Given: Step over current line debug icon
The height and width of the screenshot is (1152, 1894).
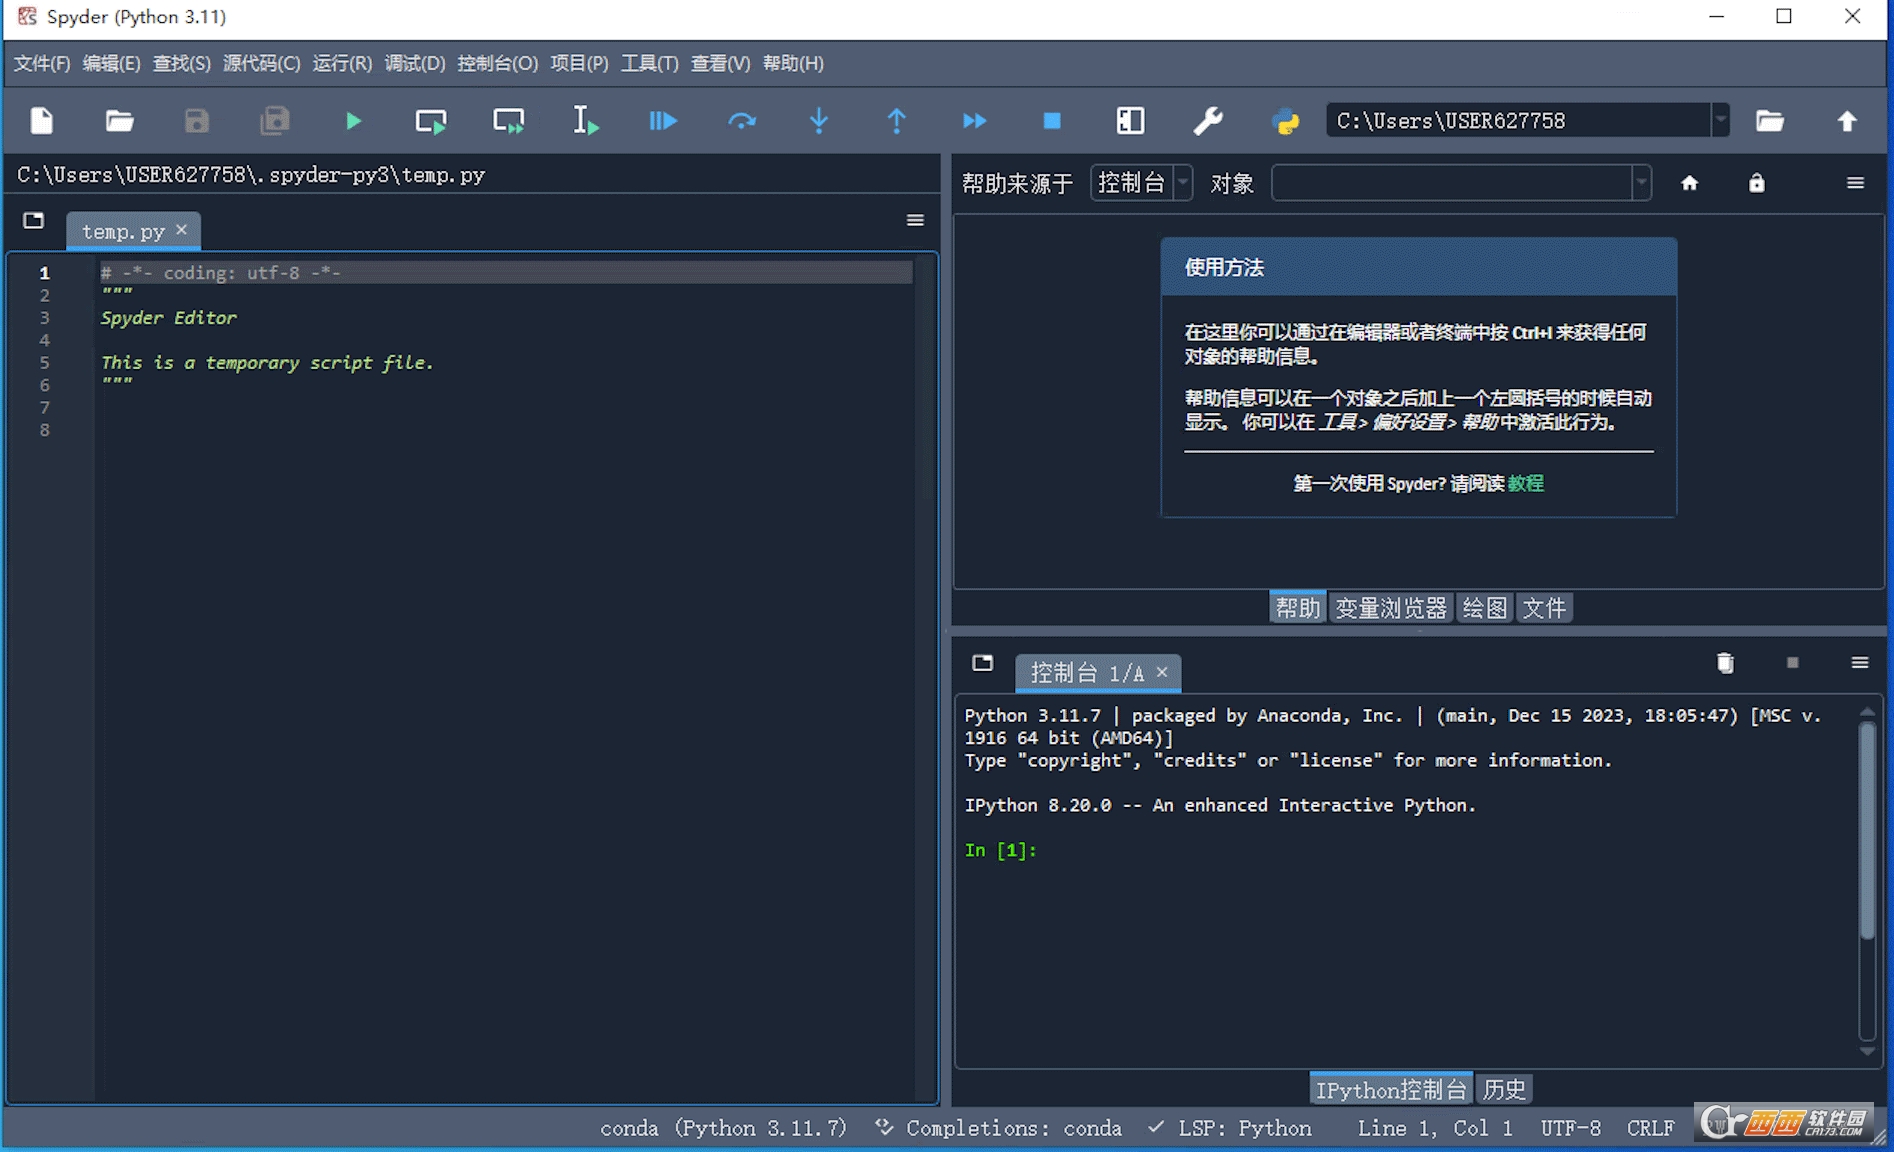Looking at the screenshot, I should (x=741, y=121).
